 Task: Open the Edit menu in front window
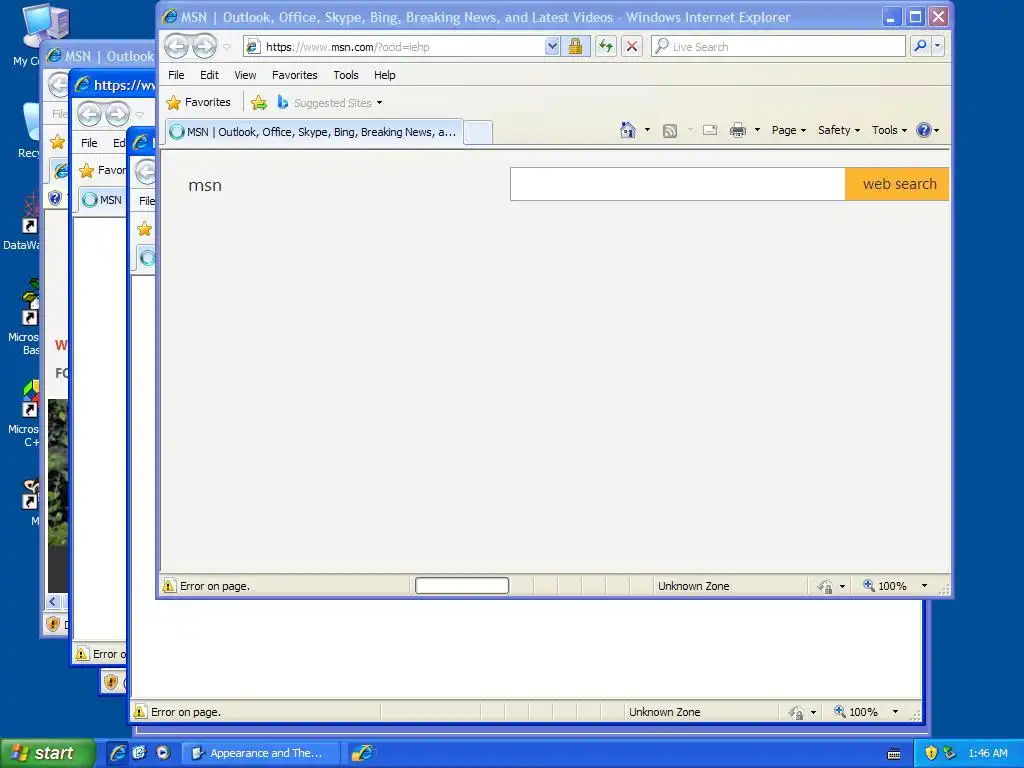pos(209,75)
